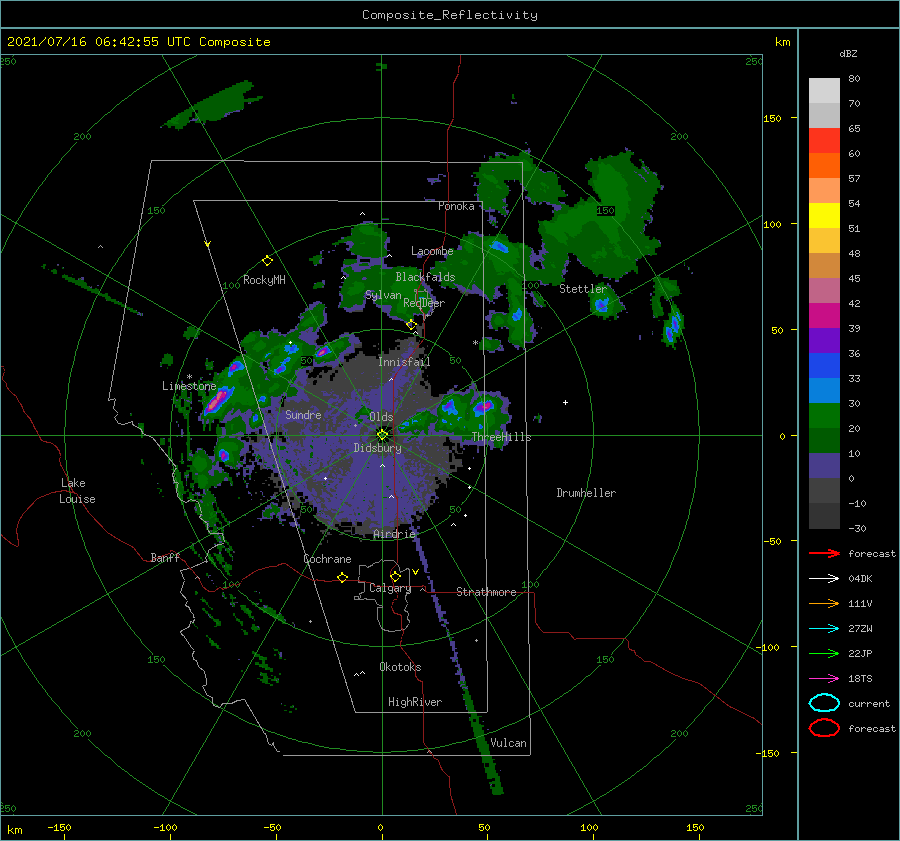Select the orange 111V arrow legend entry
Image resolution: width=900 pixels, height=841 pixels.
pyautogui.click(x=824, y=603)
